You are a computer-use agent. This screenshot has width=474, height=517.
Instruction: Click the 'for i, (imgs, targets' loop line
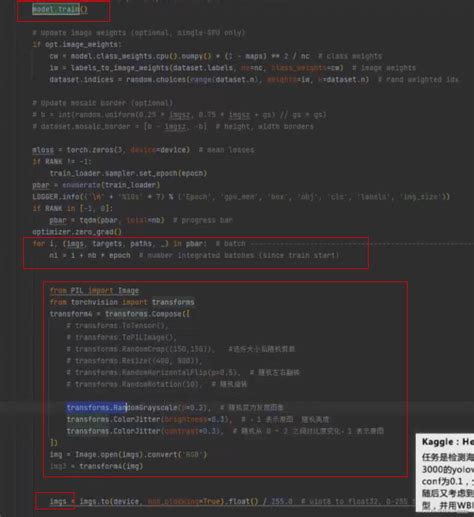tap(139, 244)
